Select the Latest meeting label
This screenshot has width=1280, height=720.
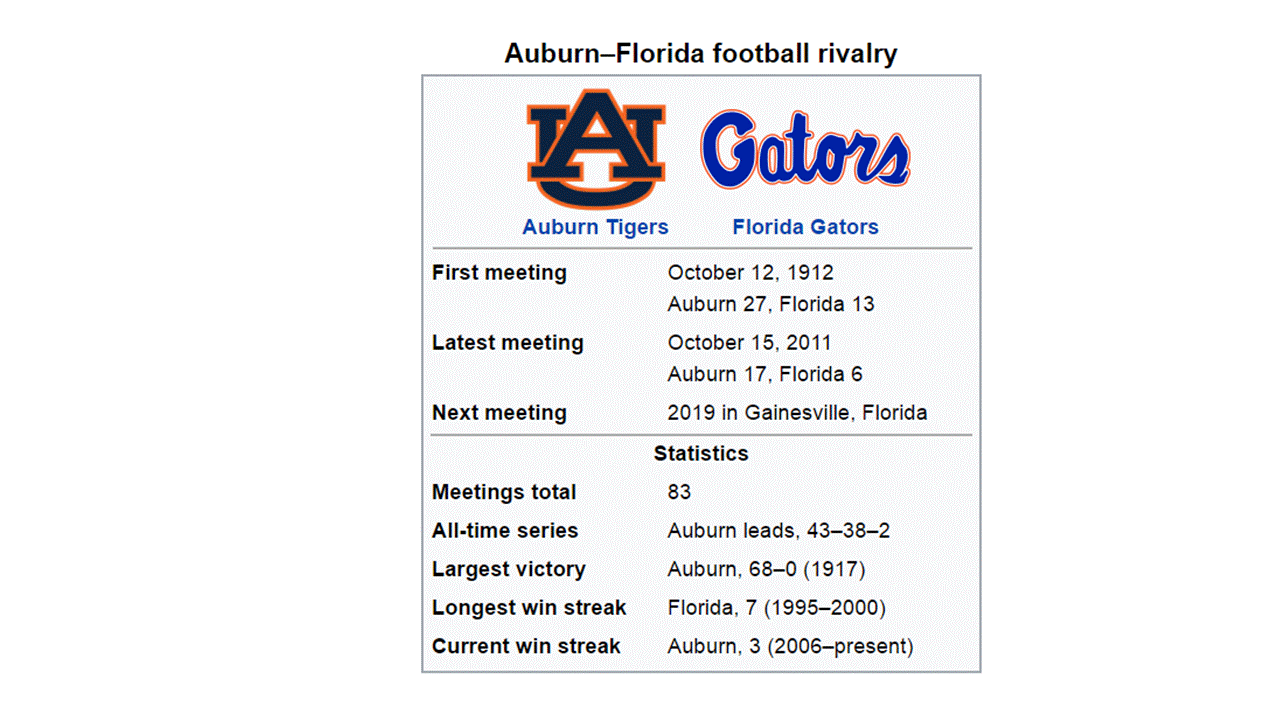coord(507,343)
